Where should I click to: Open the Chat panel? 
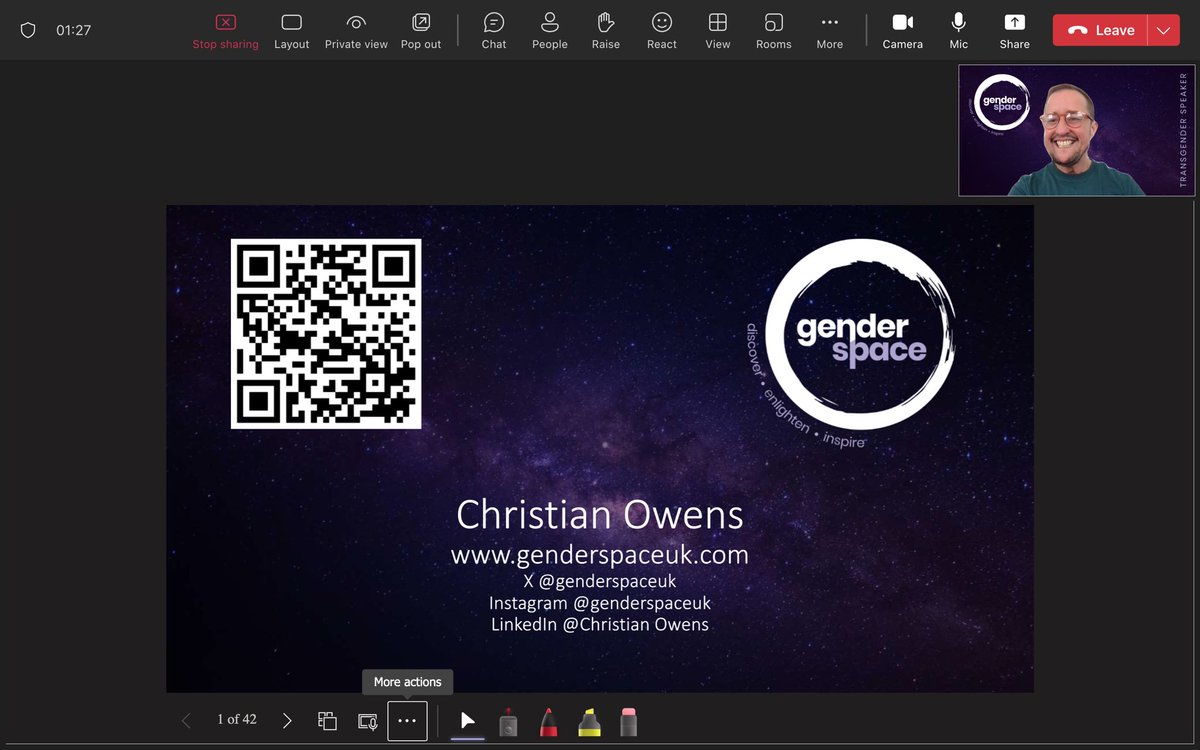tap(494, 31)
